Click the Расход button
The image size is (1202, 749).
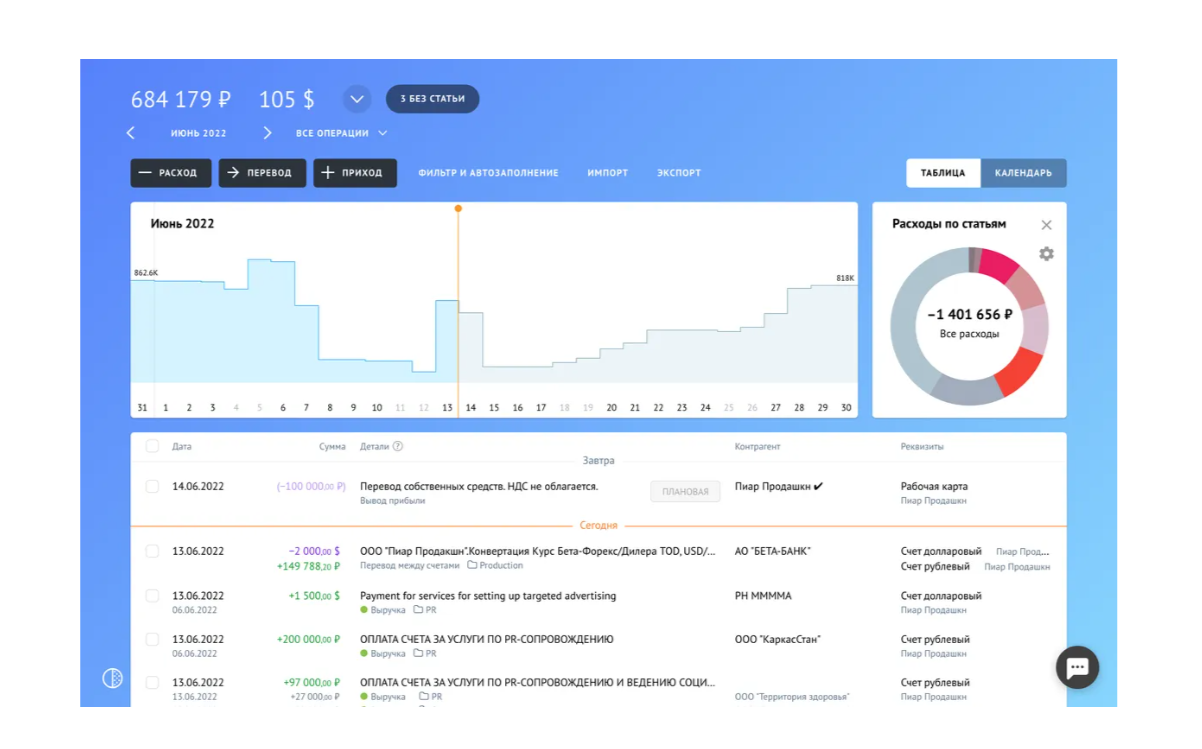[170, 173]
